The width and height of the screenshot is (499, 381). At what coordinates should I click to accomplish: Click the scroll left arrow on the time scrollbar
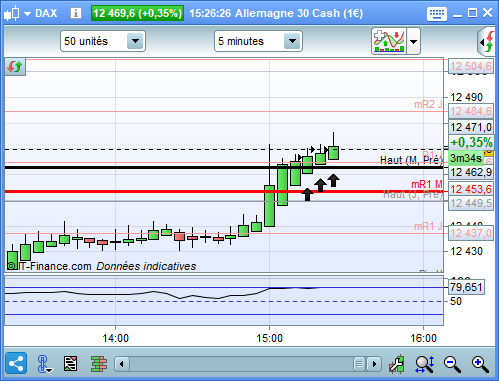(122, 364)
